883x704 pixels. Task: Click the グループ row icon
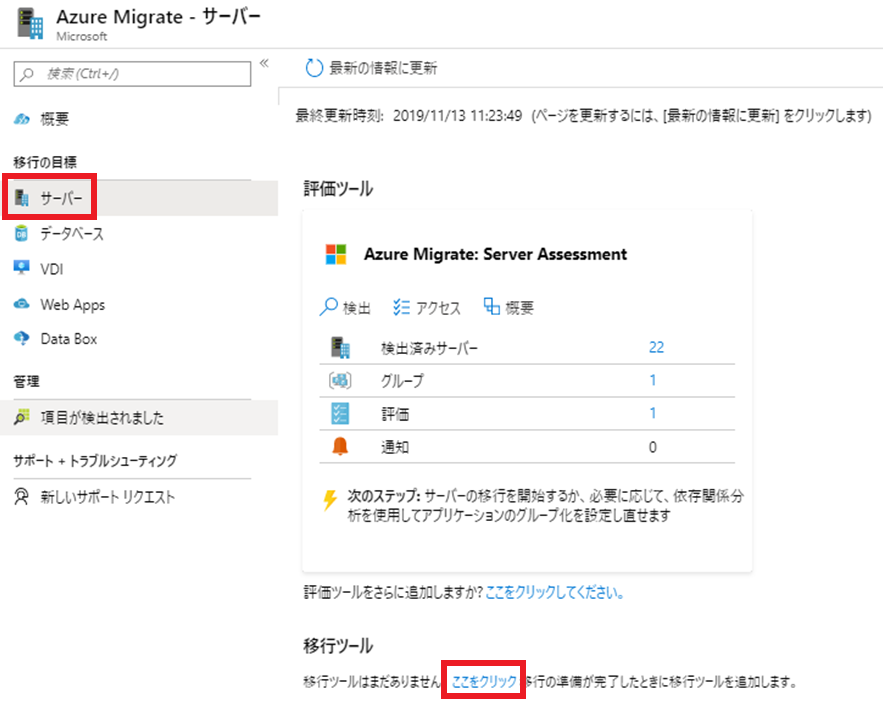click(340, 381)
